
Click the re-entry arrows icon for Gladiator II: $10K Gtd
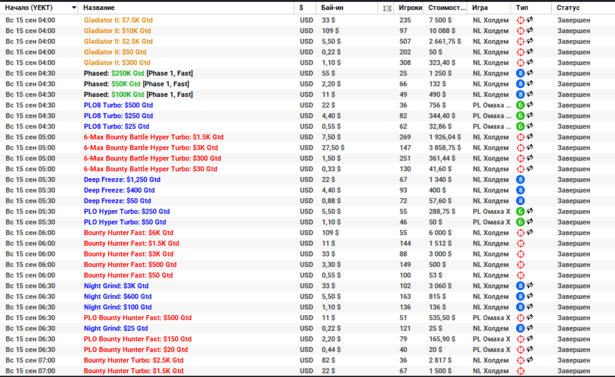pos(529,30)
